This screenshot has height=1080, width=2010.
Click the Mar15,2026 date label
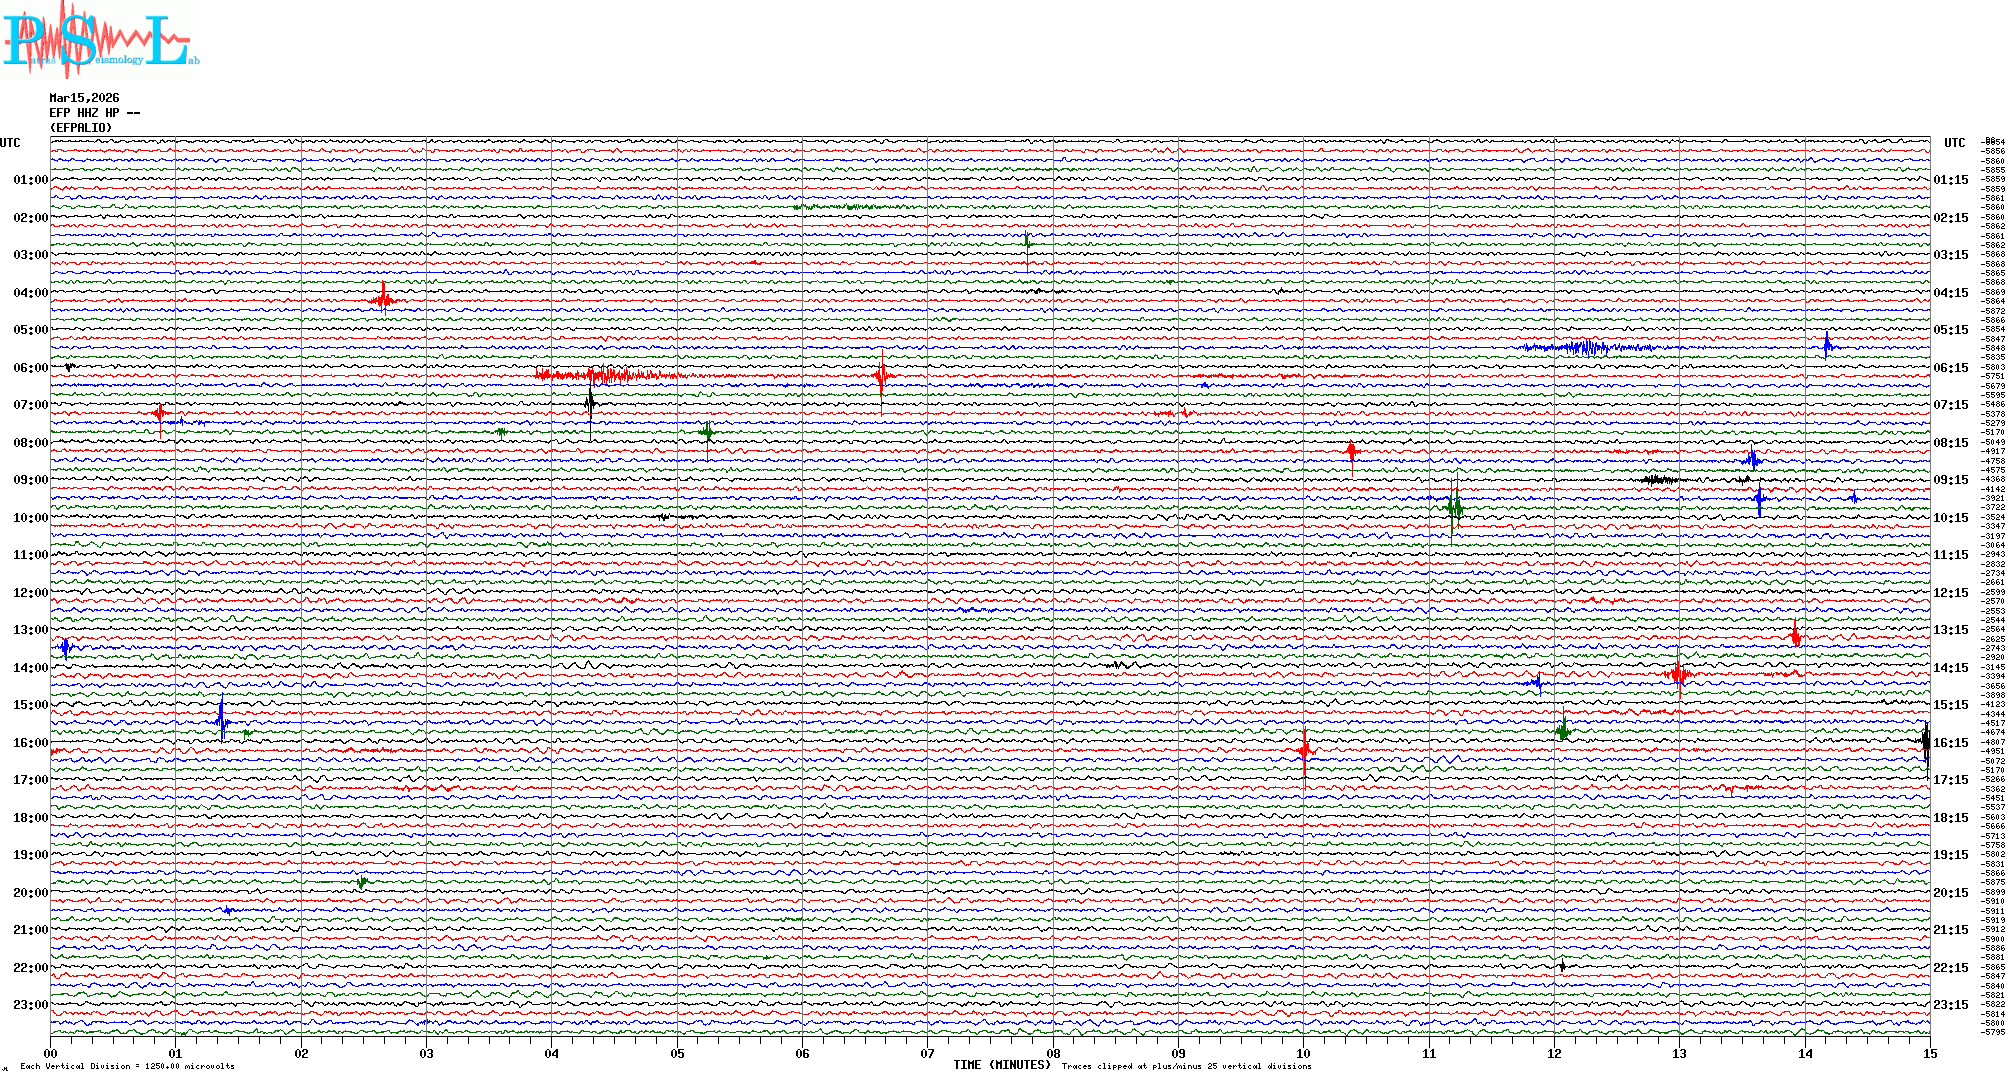84,98
